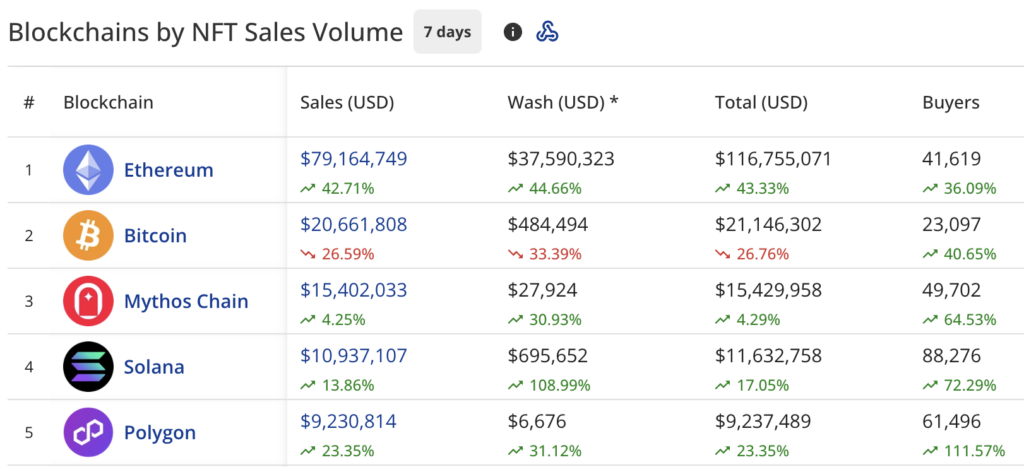Click Bitcoin sales value $20,661,808
The image size is (1024, 467).
(354, 225)
